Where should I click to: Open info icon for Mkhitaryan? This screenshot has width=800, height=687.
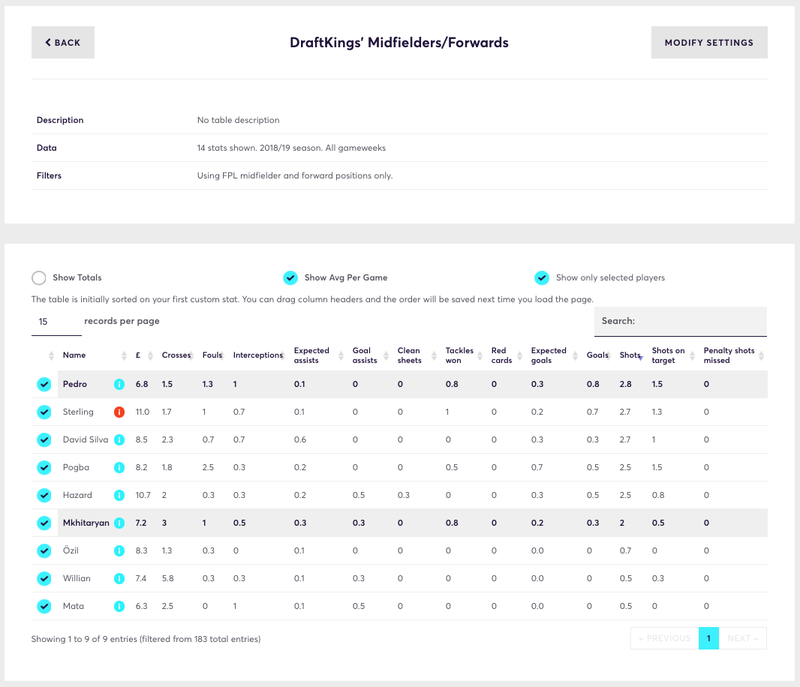tap(119, 523)
